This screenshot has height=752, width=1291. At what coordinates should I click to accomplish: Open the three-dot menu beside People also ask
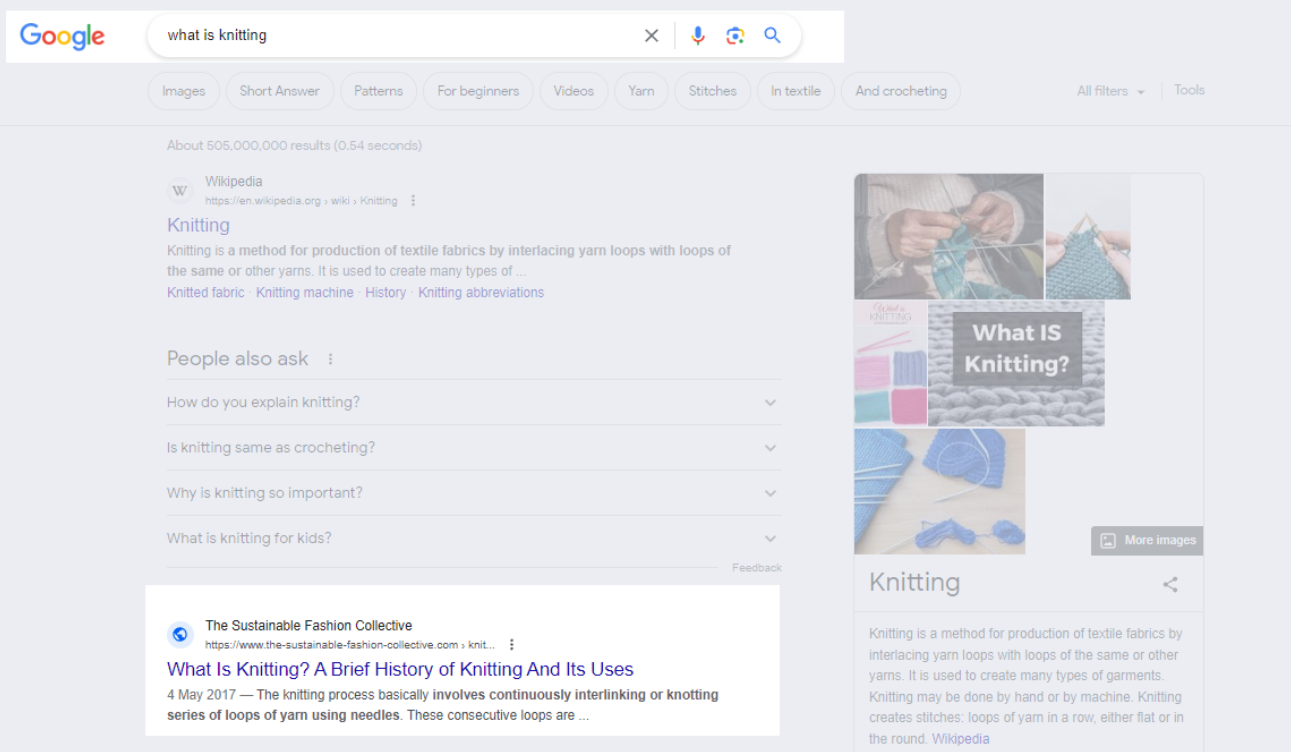[x=330, y=358]
